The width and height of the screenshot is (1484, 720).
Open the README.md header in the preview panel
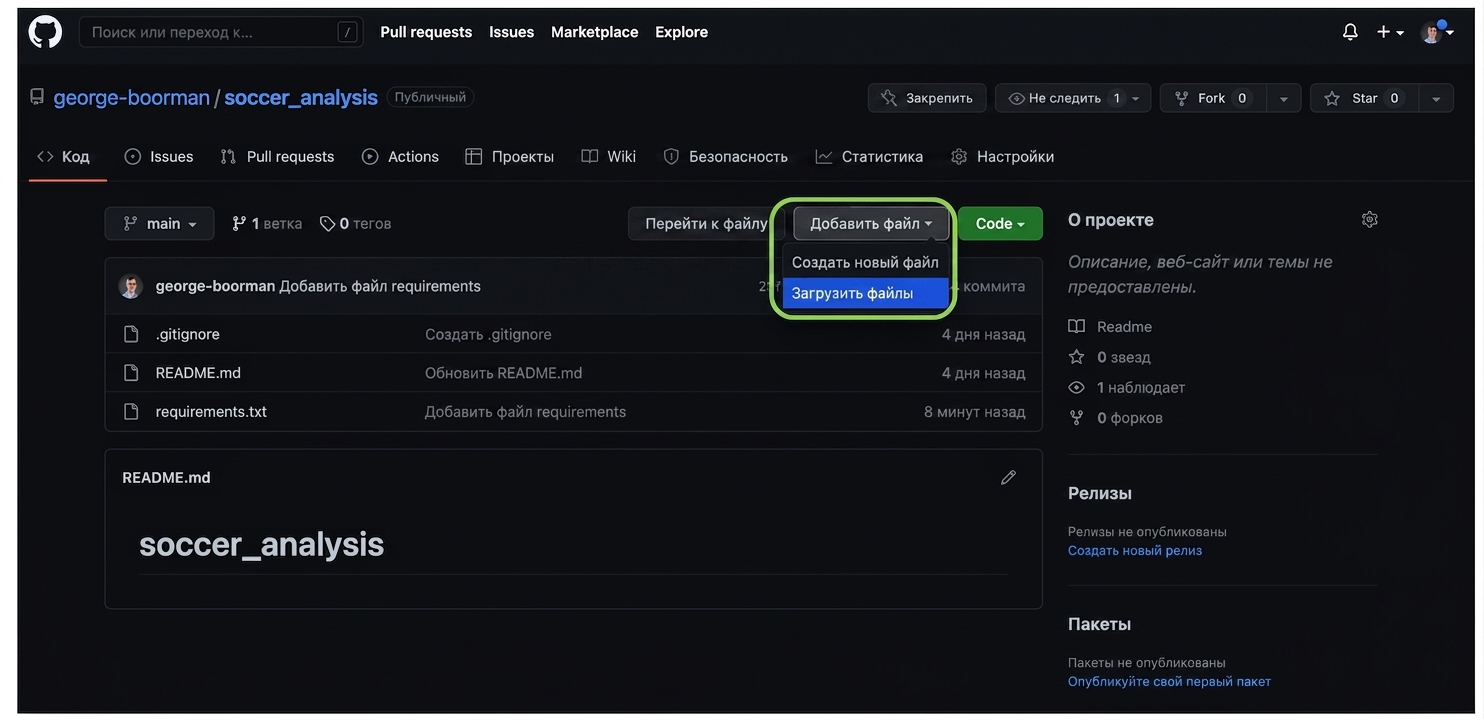(x=166, y=478)
